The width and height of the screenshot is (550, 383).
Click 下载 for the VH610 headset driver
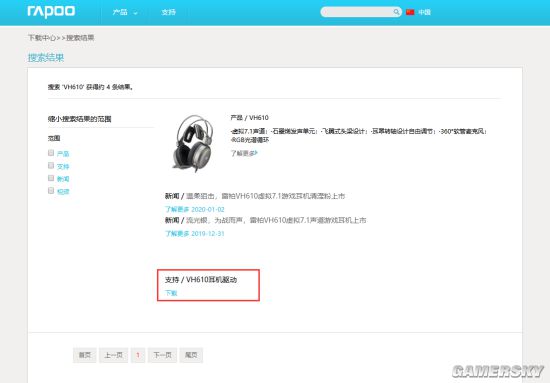(171, 293)
